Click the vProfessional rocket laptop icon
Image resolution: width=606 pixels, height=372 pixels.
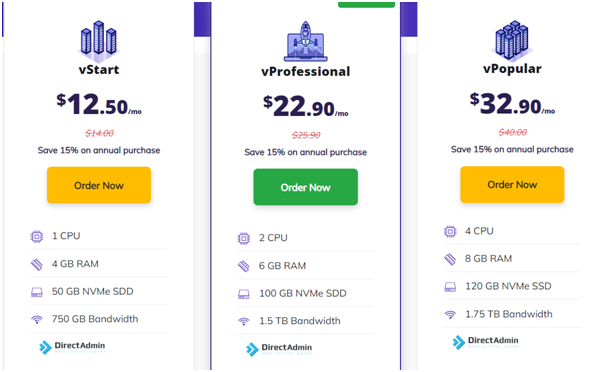[x=305, y=41]
